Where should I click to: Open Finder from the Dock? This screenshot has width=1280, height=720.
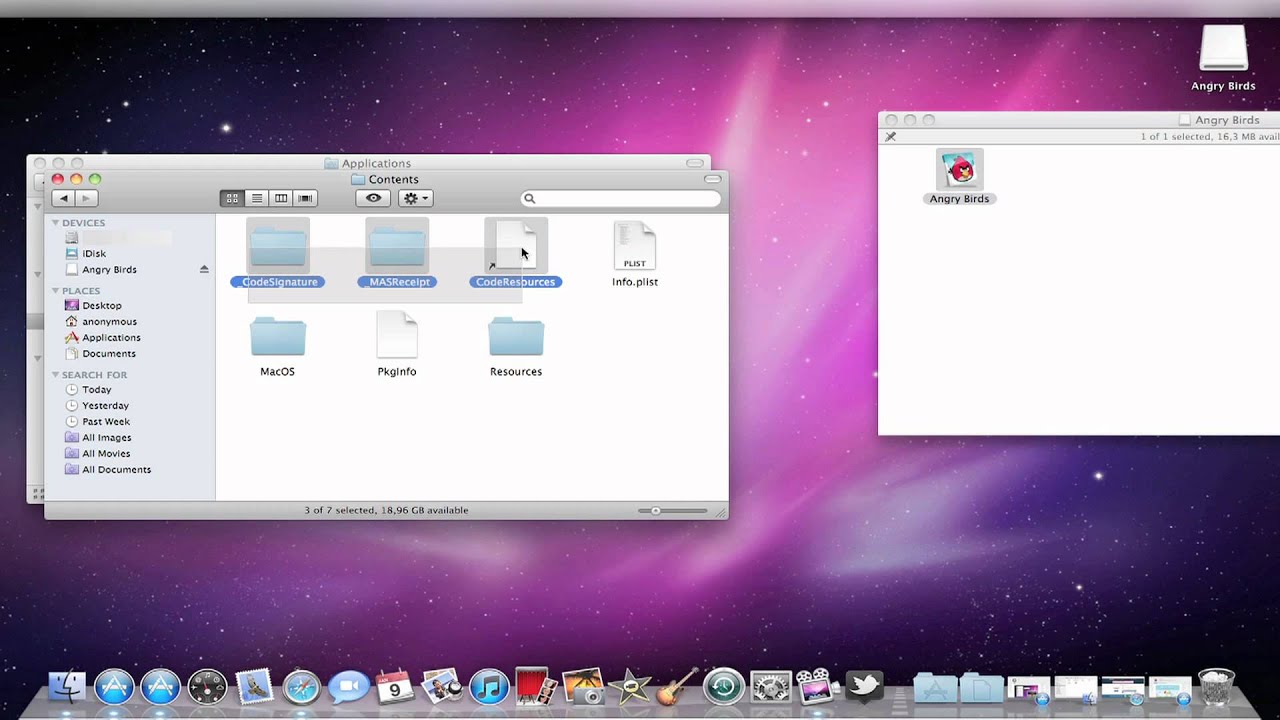(x=68, y=687)
